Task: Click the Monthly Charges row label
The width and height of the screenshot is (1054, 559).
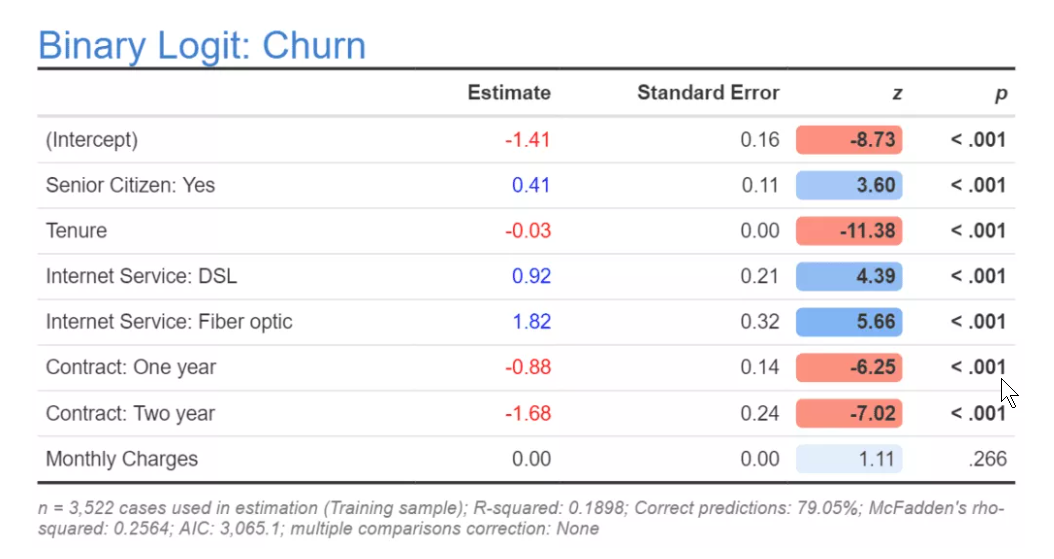Action: pyautogui.click(x=122, y=459)
